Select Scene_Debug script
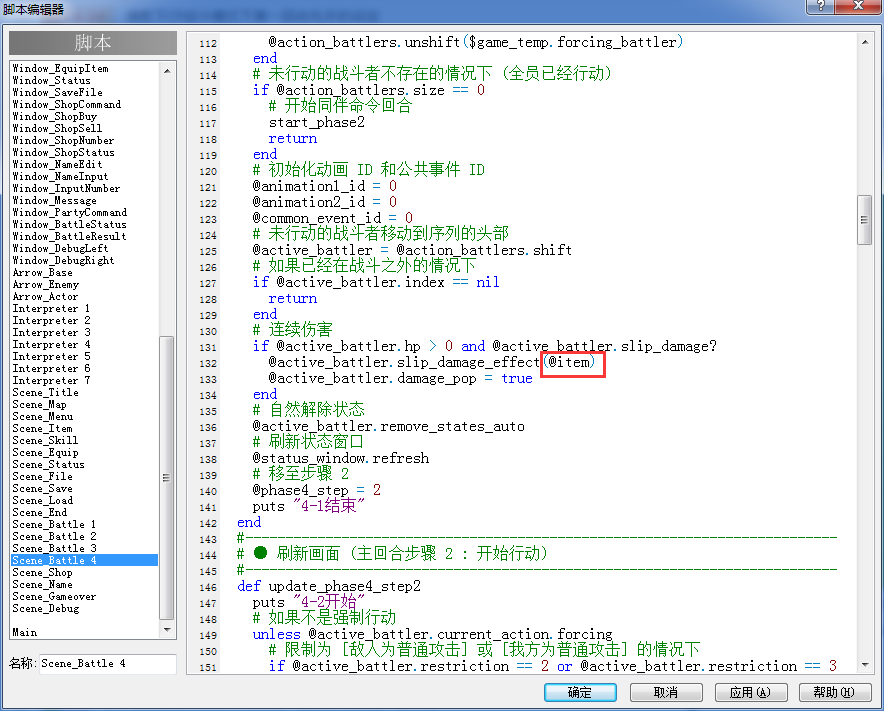 [x=46, y=608]
